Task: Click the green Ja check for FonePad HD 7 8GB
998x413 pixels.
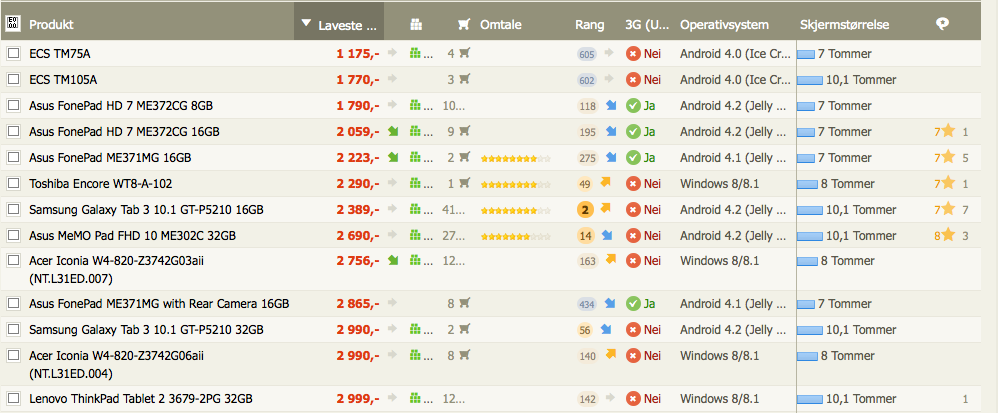Action: 633,106
